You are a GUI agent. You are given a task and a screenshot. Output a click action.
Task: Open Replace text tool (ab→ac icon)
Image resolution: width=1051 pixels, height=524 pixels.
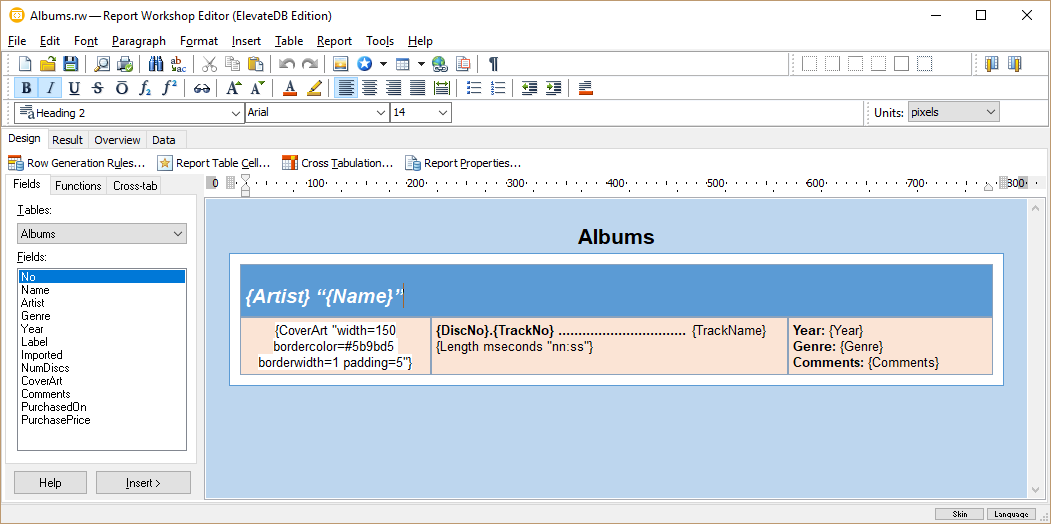178,64
